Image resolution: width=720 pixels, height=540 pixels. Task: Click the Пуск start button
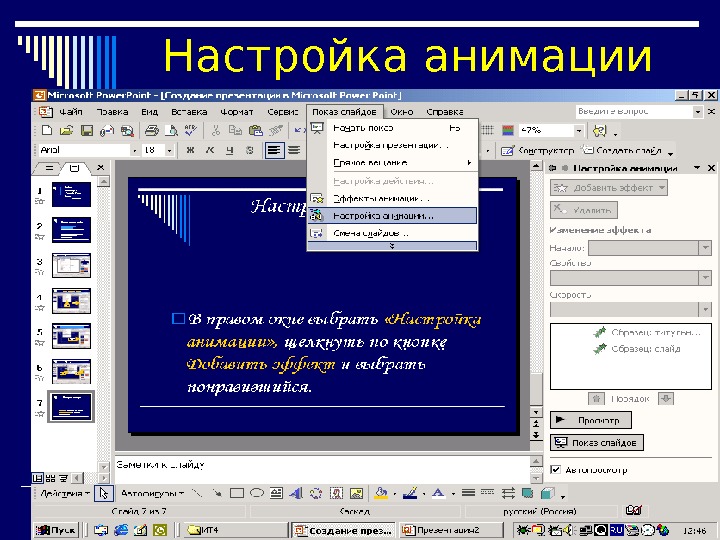(x=56, y=530)
